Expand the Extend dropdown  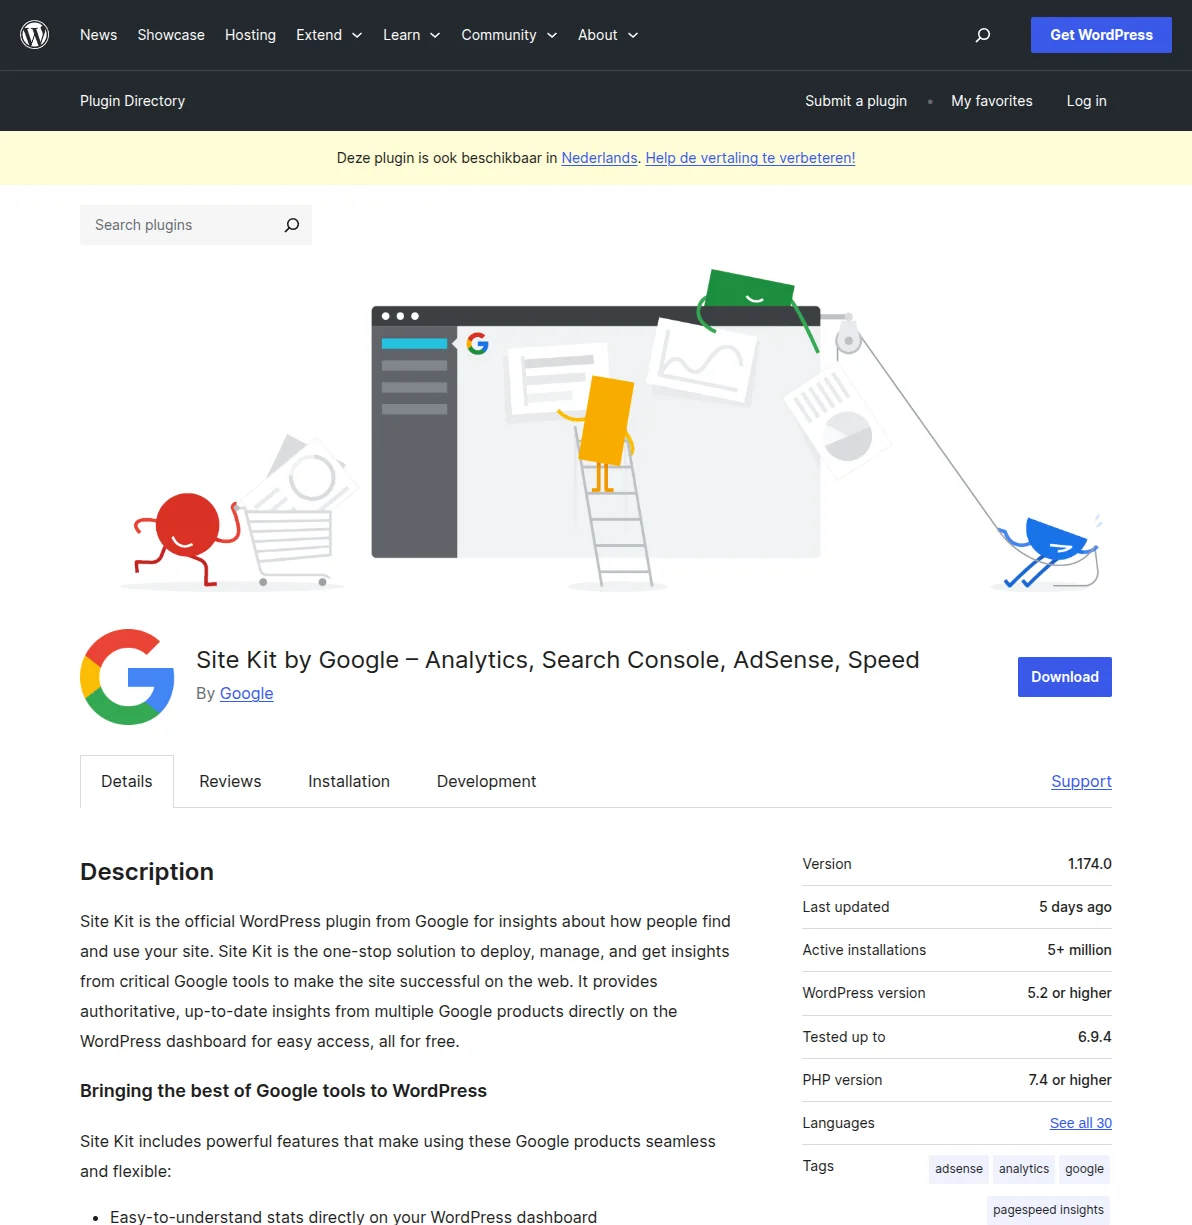[329, 35]
